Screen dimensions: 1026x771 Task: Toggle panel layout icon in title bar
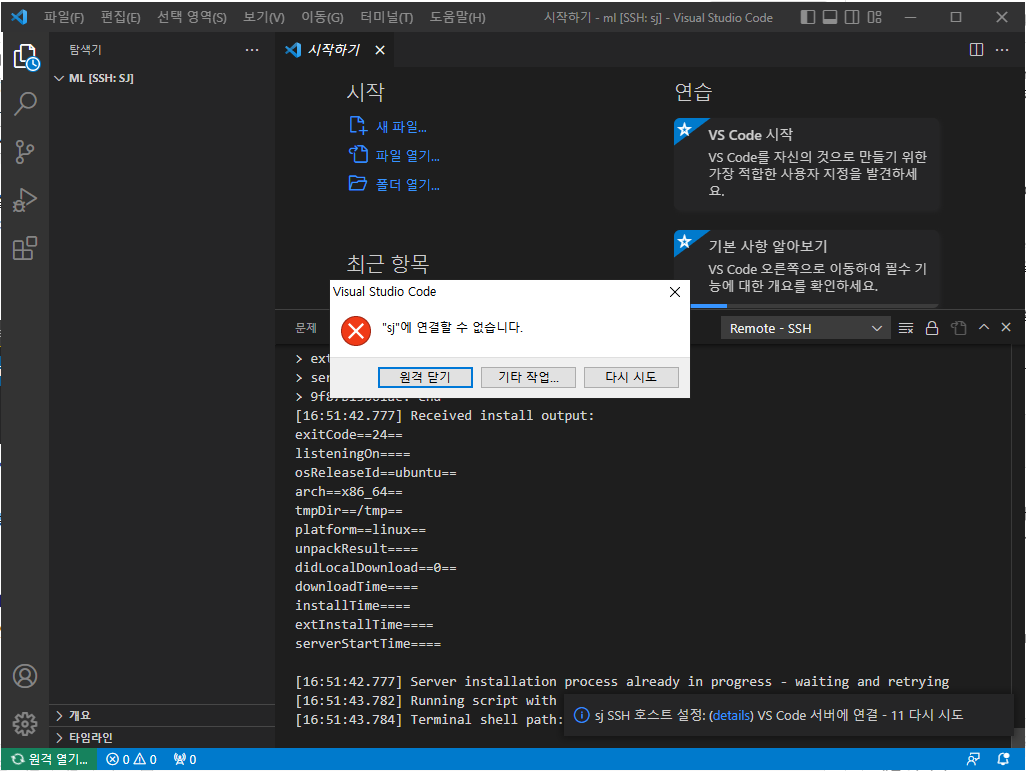pos(830,17)
